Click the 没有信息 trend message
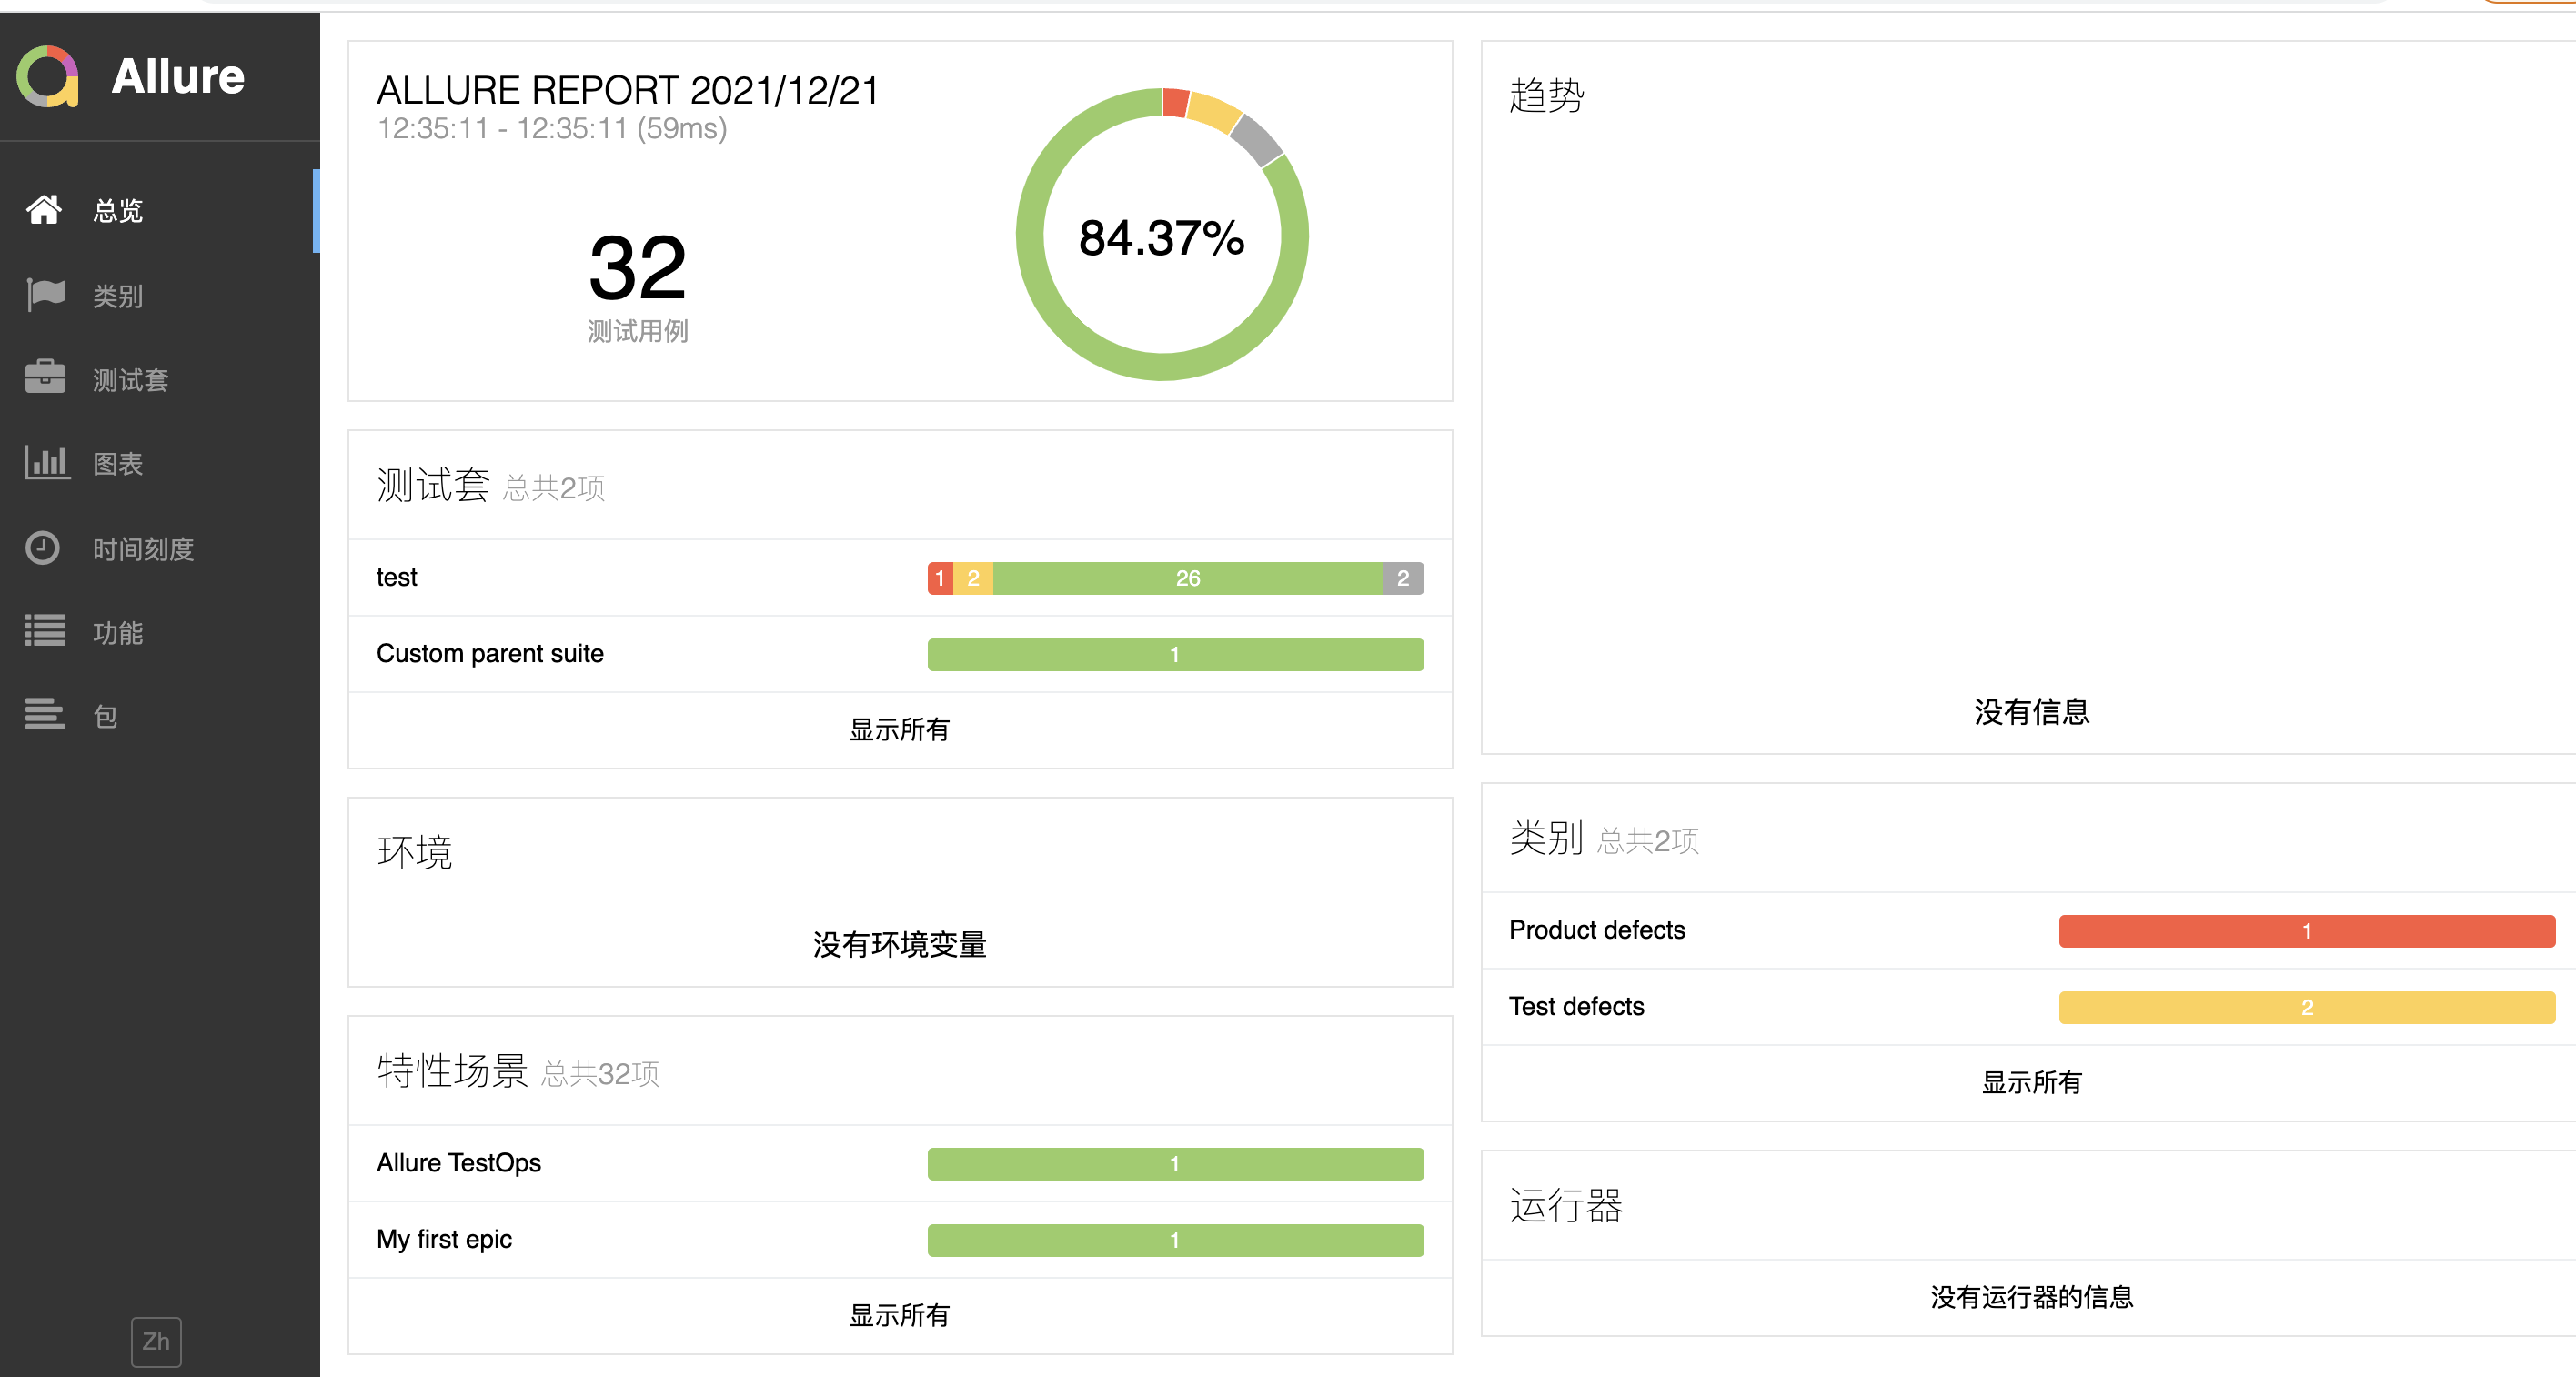Image resolution: width=2576 pixels, height=1377 pixels. click(x=2032, y=711)
